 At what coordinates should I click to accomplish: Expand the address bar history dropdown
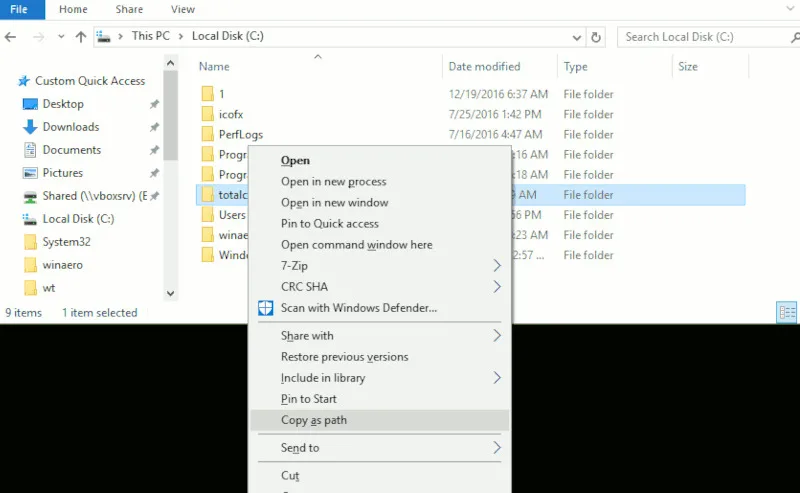tap(577, 37)
